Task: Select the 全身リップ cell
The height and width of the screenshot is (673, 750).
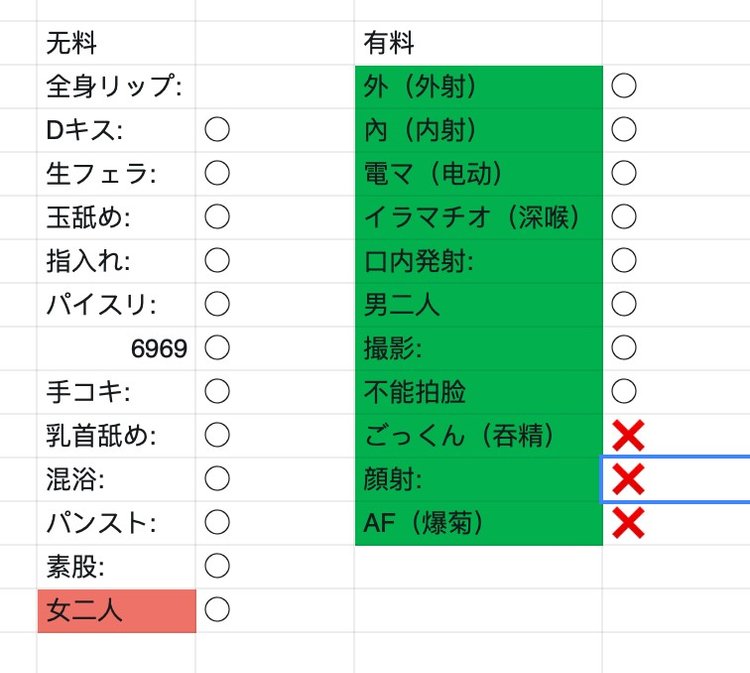Action: click(x=116, y=87)
